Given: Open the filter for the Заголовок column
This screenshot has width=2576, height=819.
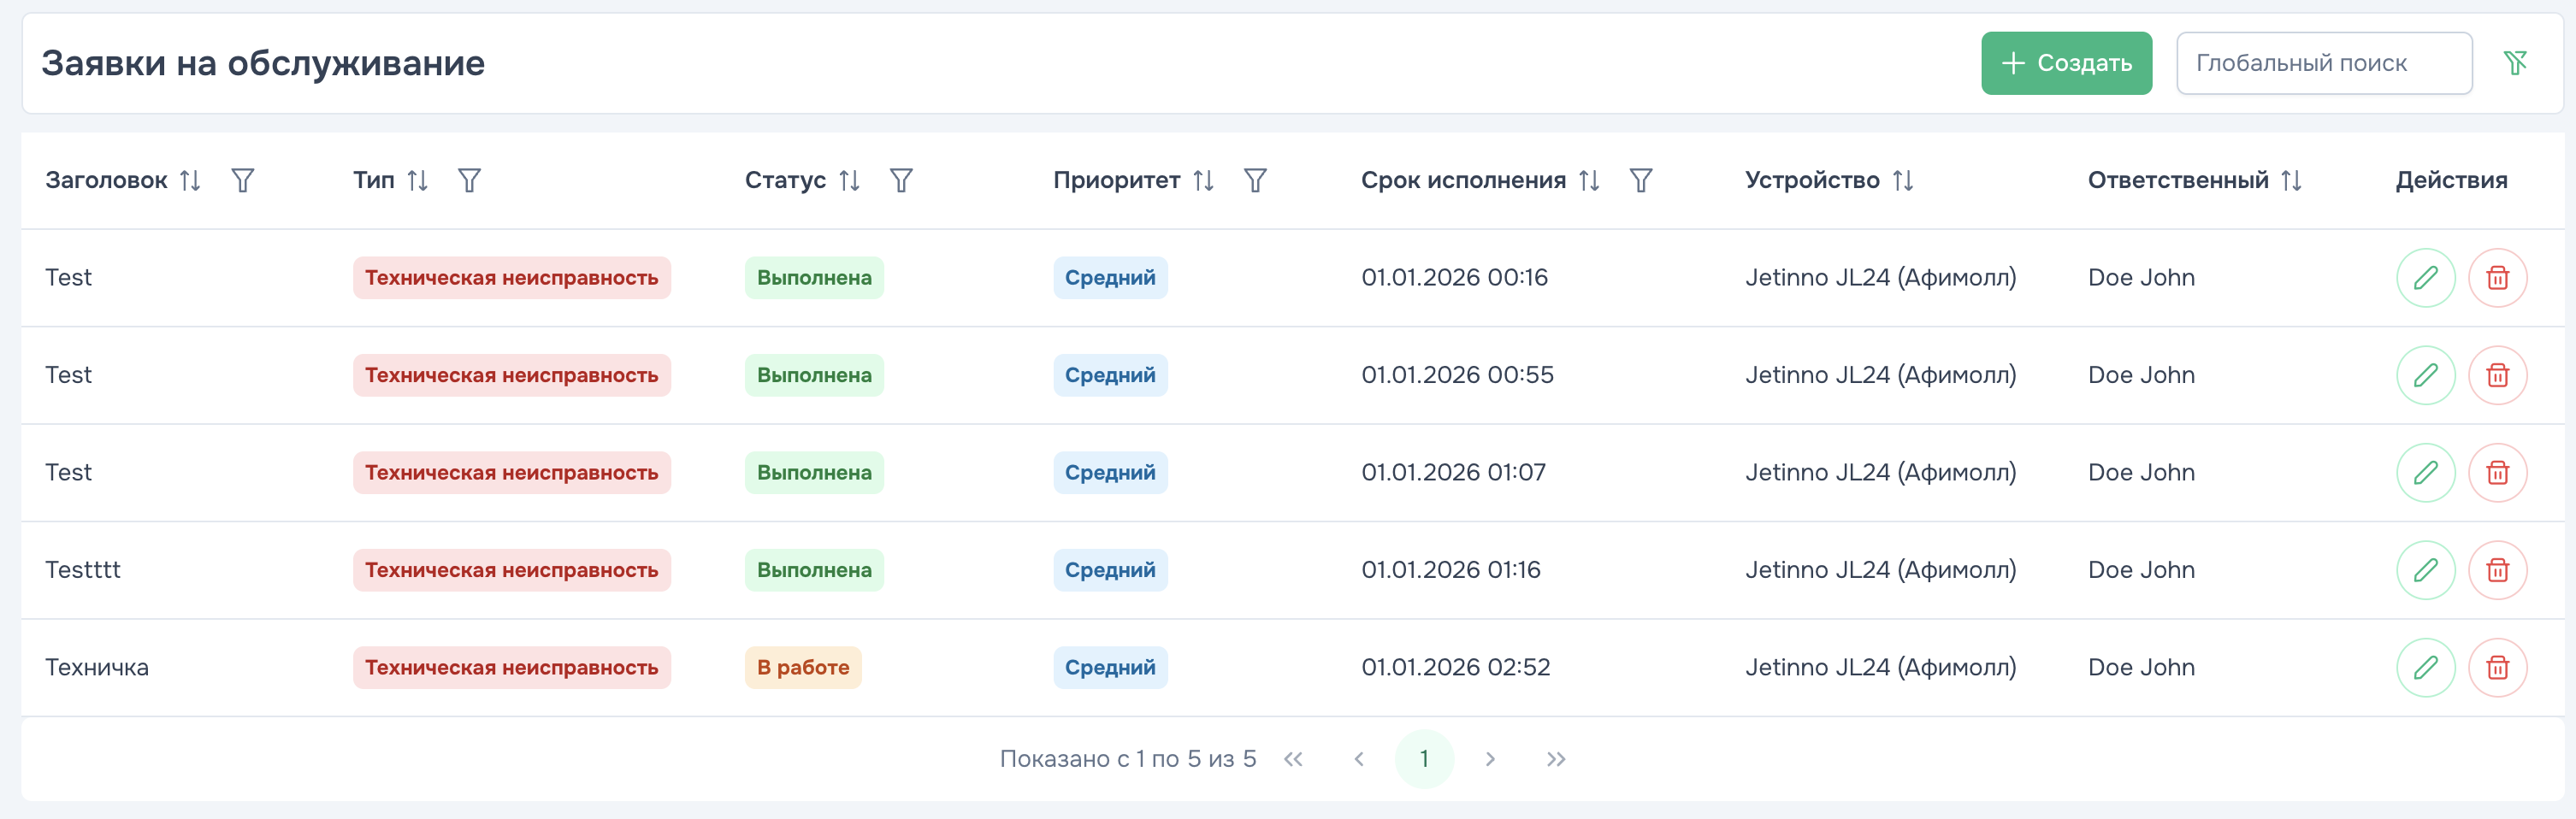Looking at the screenshot, I should tap(241, 181).
